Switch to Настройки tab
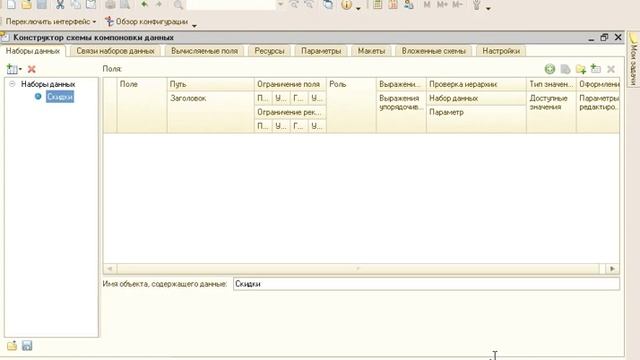Image resolution: width=640 pixels, height=360 pixels. (x=501, y=51)
